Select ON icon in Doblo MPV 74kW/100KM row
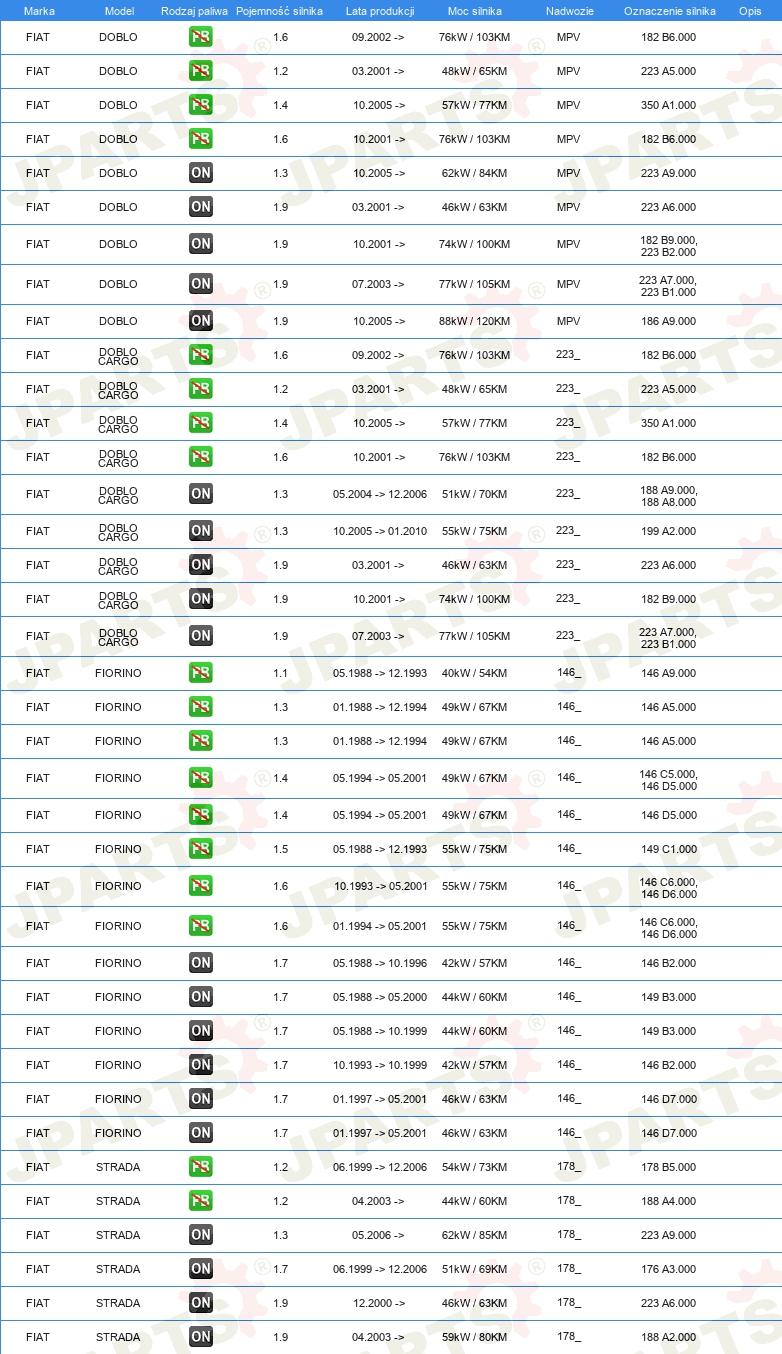 [x=201, y=244]
